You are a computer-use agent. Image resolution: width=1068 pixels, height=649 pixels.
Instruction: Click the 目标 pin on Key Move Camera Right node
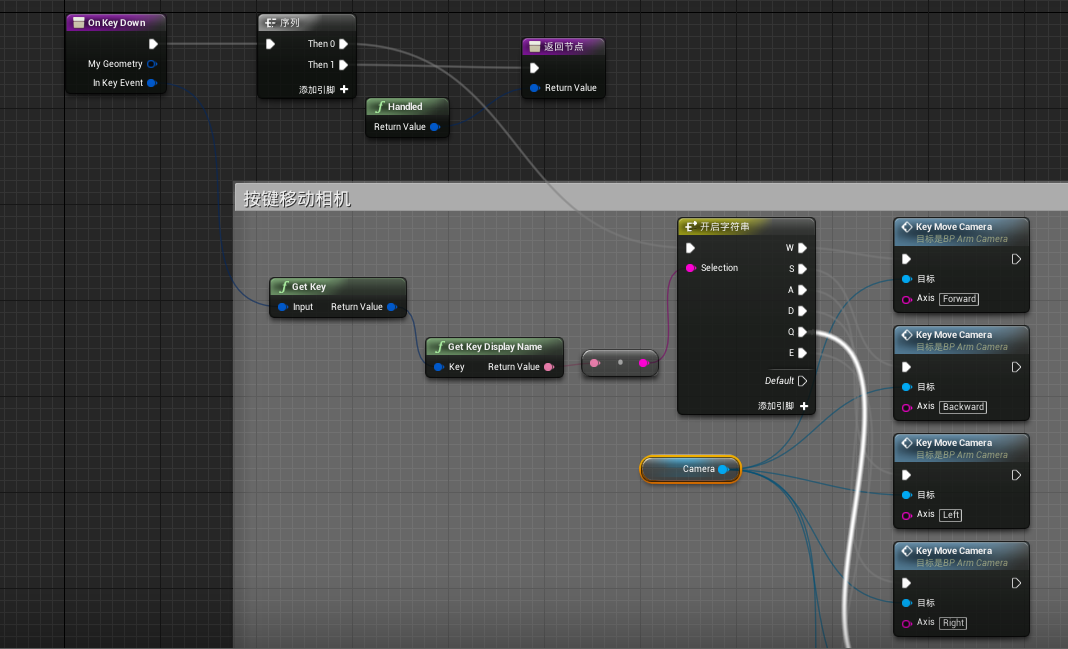point(907,603)
